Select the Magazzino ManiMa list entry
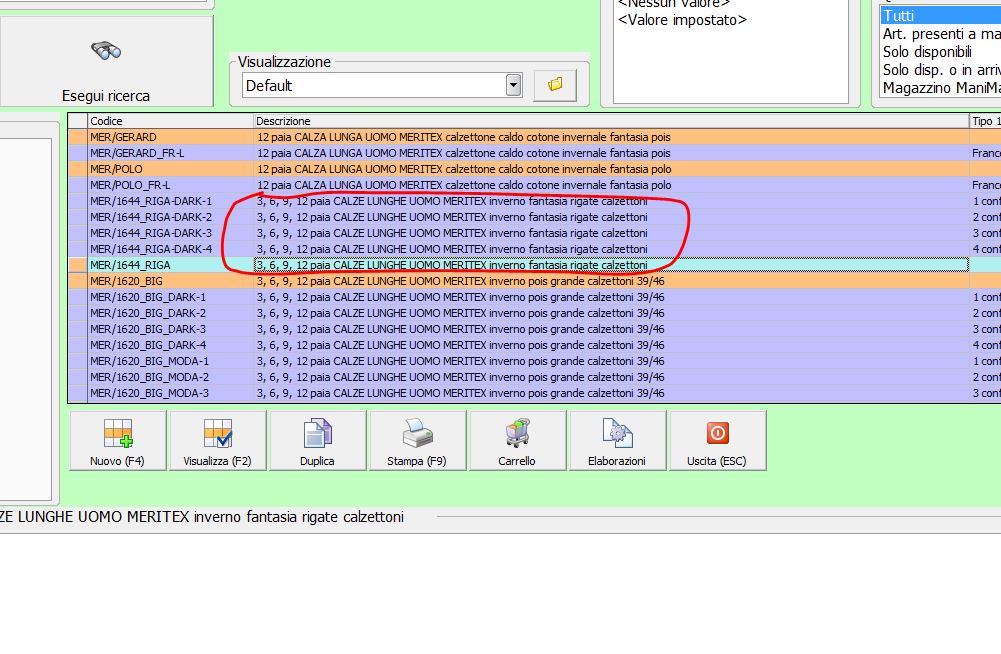The image size is (1001, 654). pyautogui.click(x=940, y=87)
